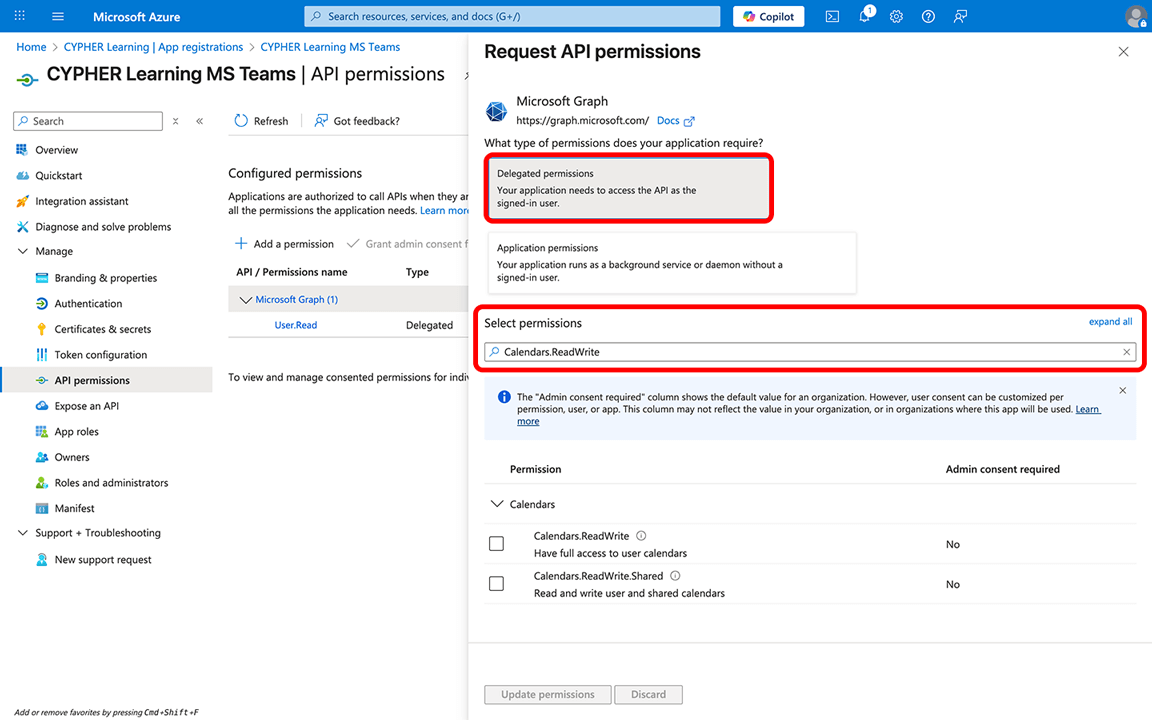
Task: Click the Discard button
Action: 648,694
